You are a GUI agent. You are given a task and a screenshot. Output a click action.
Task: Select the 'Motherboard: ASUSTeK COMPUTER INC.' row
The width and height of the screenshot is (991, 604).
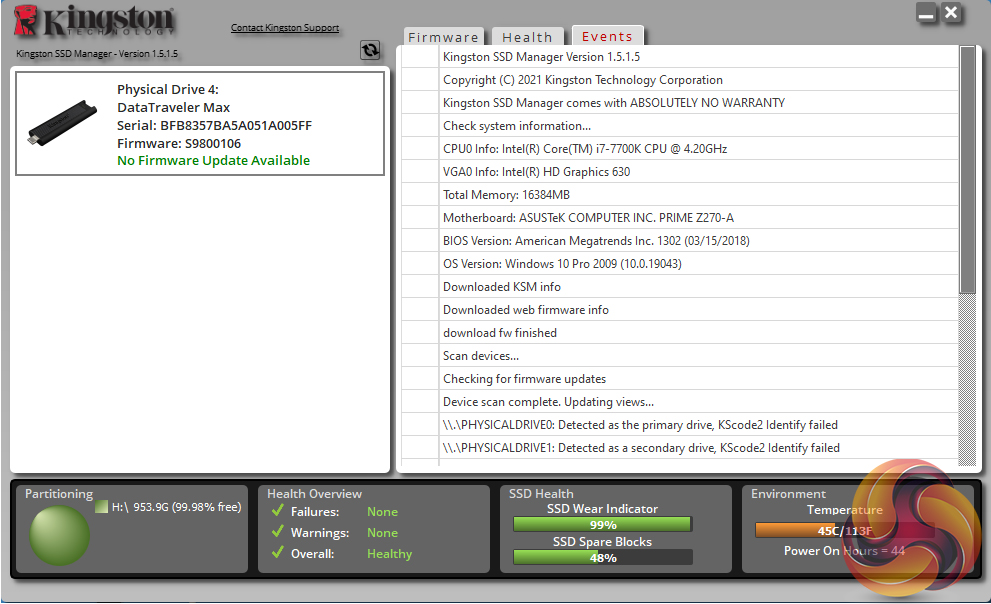point(680,217)
